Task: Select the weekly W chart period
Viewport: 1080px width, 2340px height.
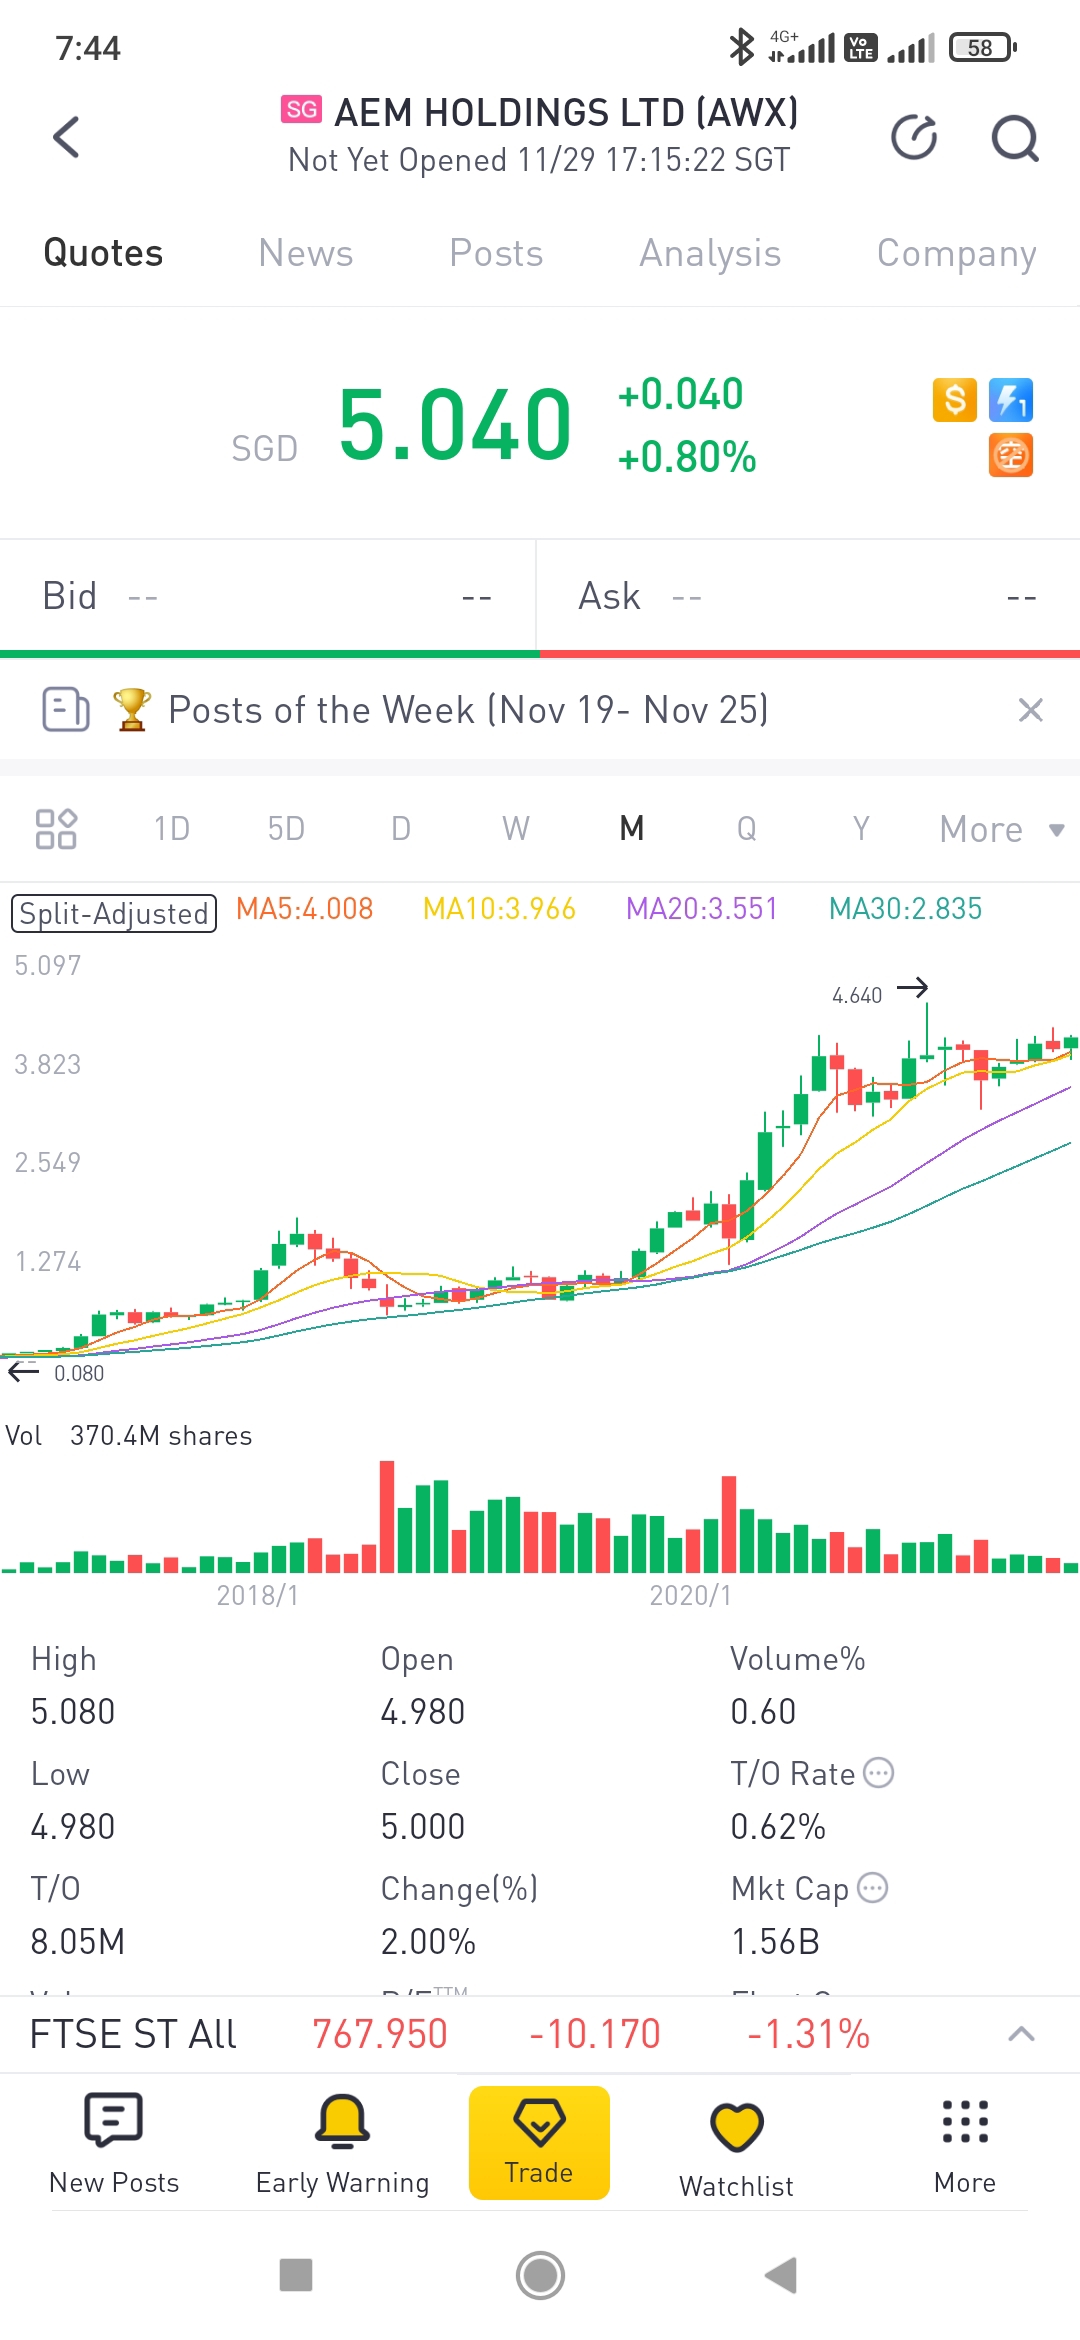Action: [516, 829]
